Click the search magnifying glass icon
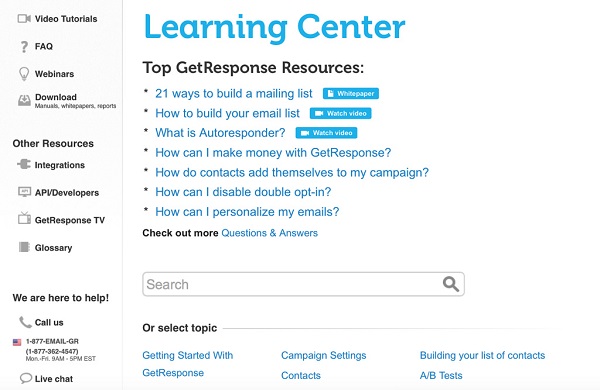Image resolution: width=600 pixels, height=390 pixels. click(450, 284)
